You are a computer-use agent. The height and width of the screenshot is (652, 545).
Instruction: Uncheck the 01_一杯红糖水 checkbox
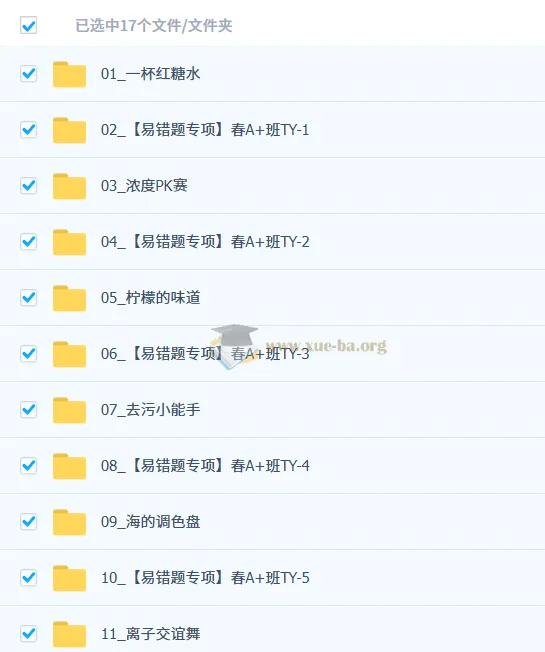pos(29,74)
